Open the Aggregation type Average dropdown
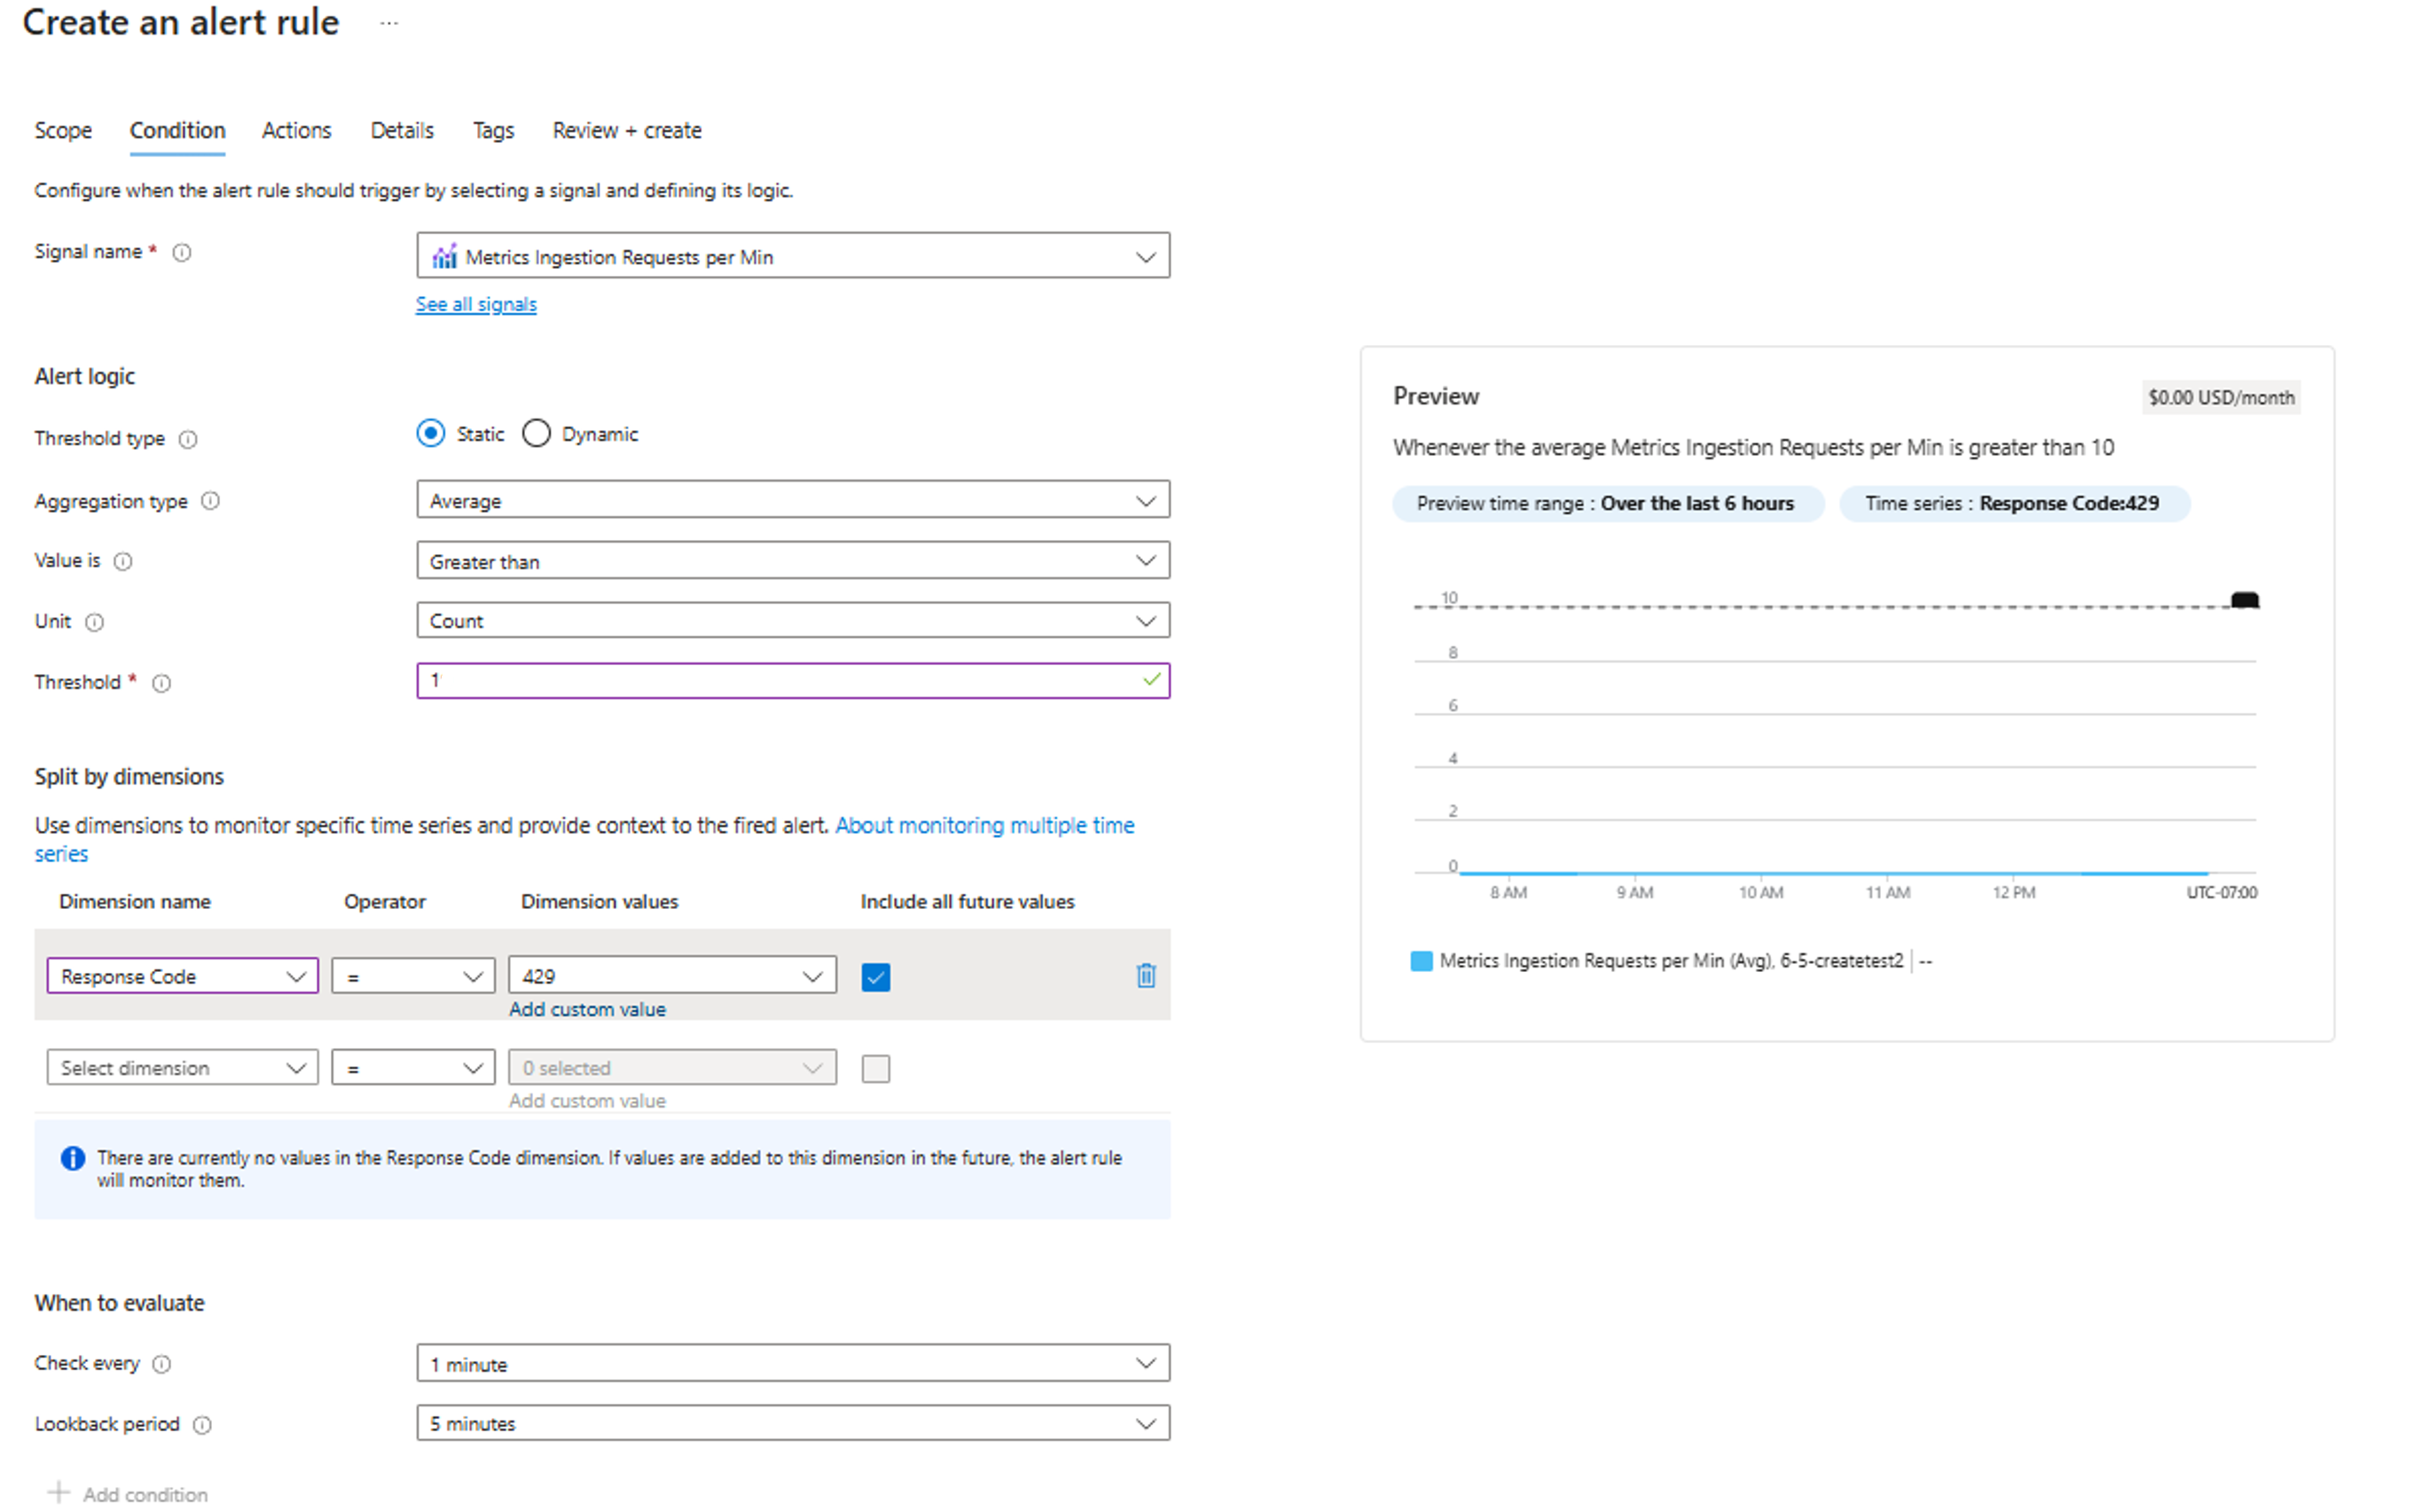 pyautogui.click(x=792, y=500)
